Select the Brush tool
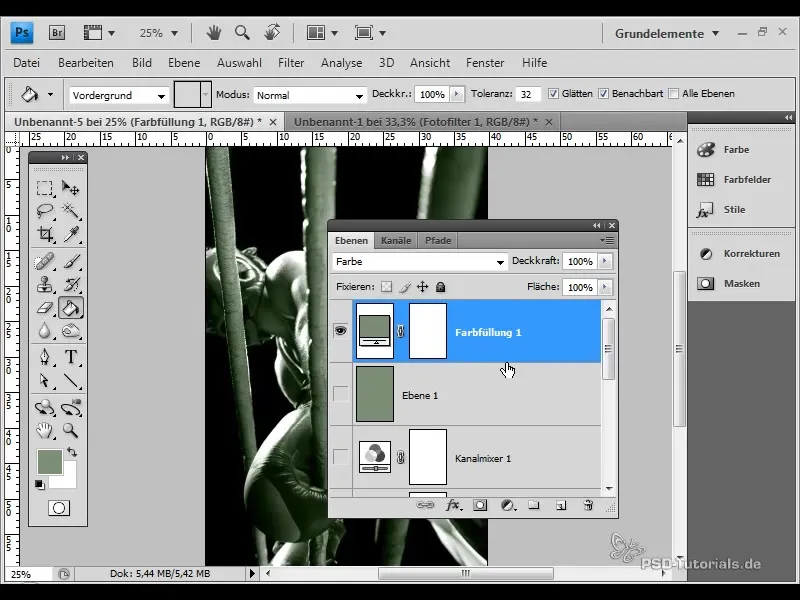The image size is (800, 600). [x=70, y=261]
